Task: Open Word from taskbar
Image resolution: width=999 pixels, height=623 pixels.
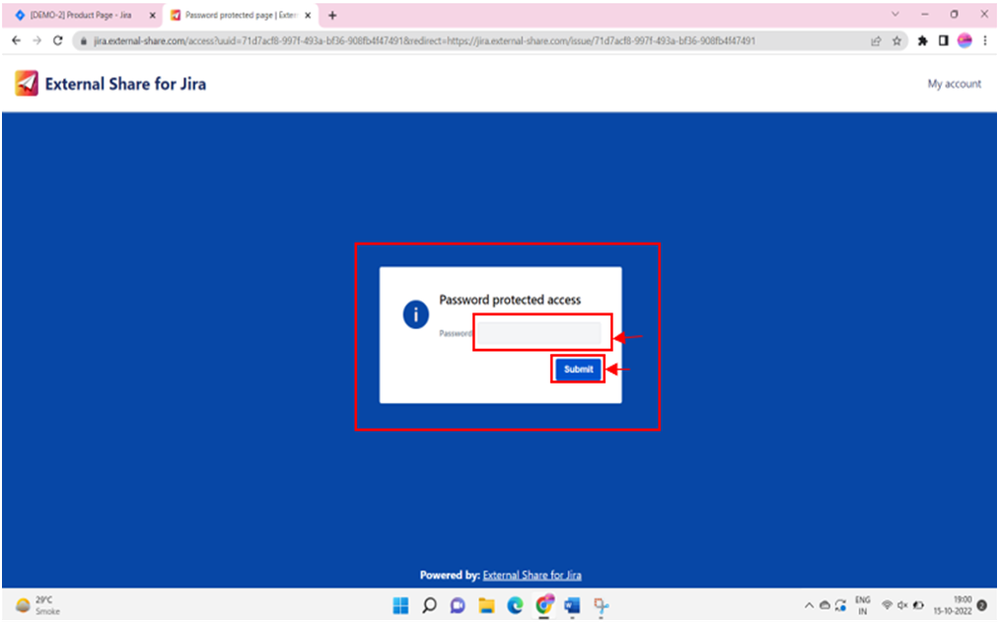Action: click(x=572, y=605)
